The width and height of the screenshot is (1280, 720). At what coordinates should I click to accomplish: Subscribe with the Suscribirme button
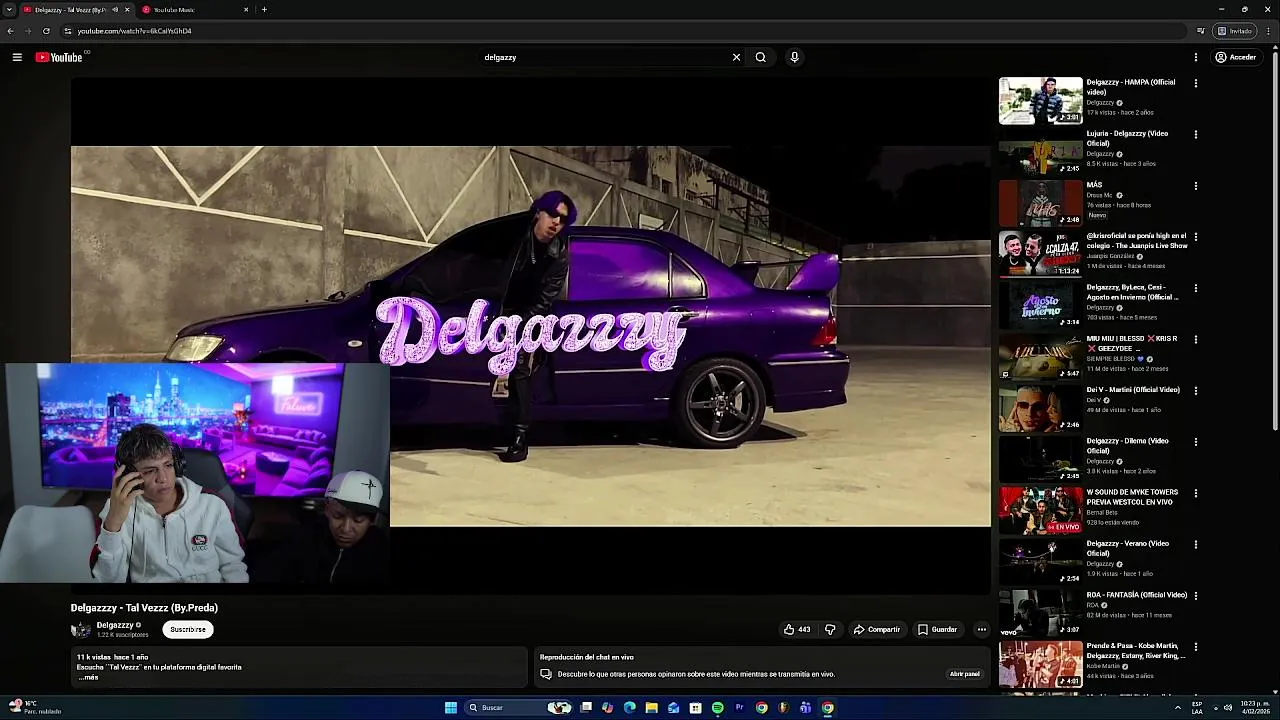[x=188, y=629]
